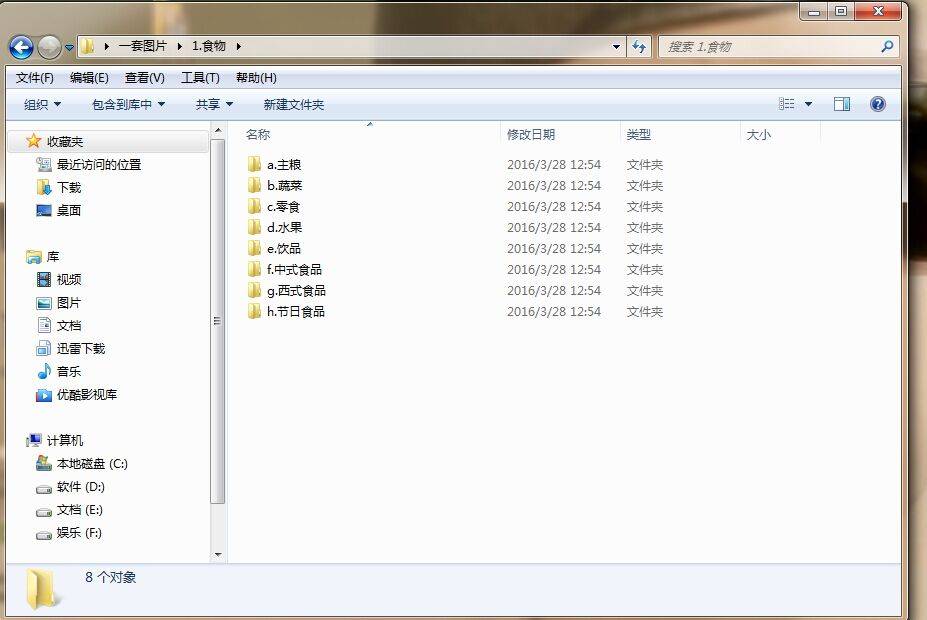The width and height of the screenshot is (927, 620).
Task: Toggle the preview pane icon
Action: (841, 103)
